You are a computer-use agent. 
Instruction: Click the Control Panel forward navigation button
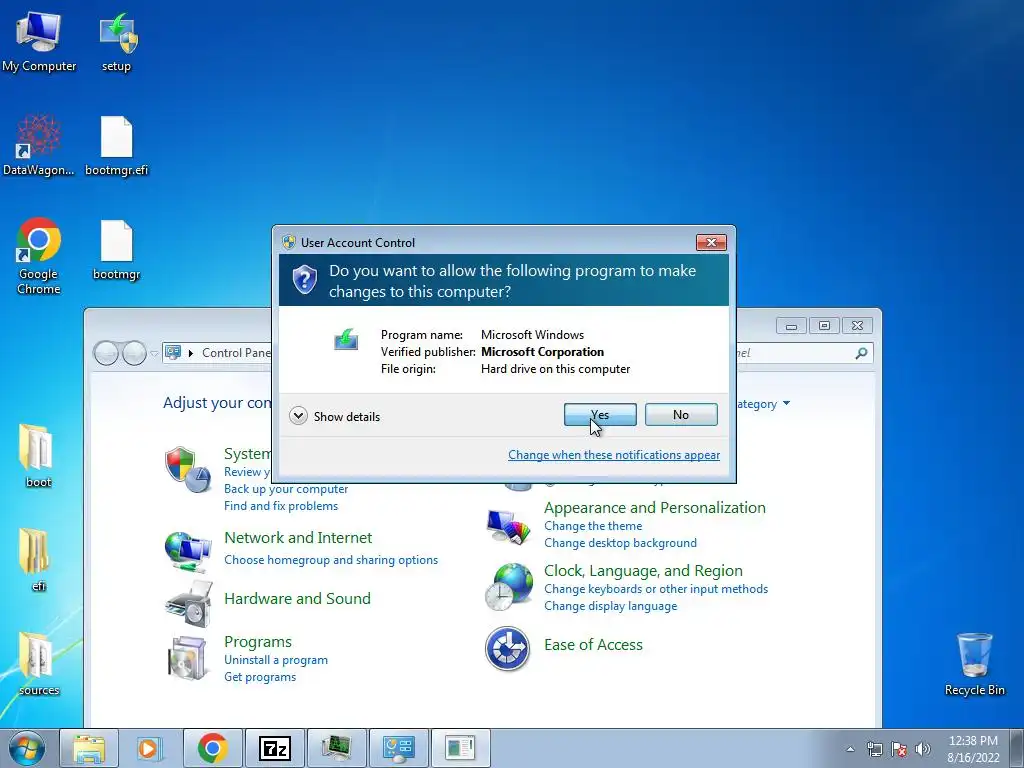tap(135, 353)
